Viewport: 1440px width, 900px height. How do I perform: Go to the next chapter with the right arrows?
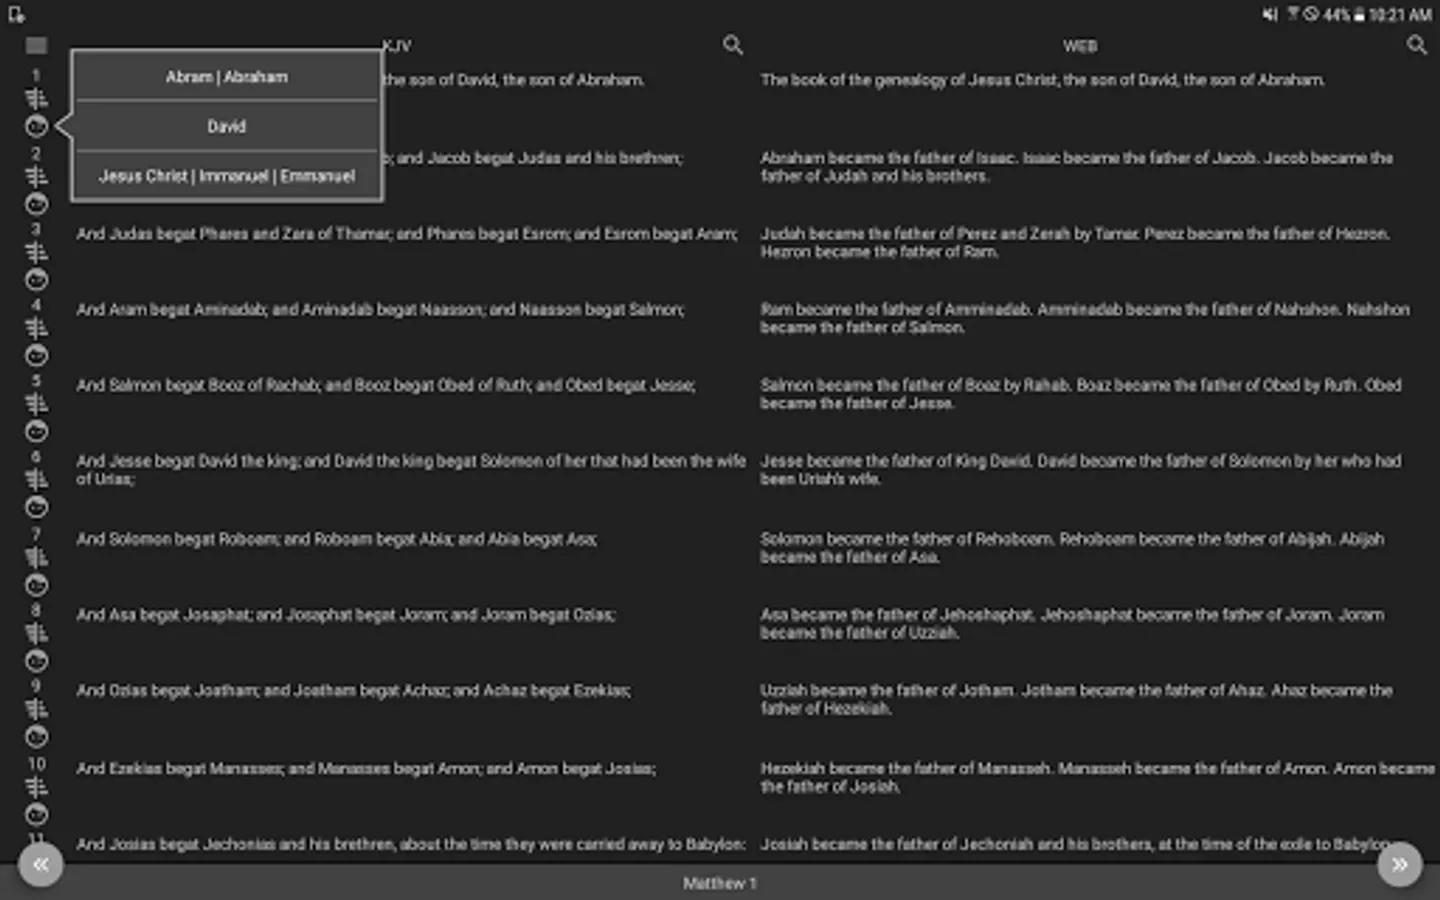coord(1400,865)
